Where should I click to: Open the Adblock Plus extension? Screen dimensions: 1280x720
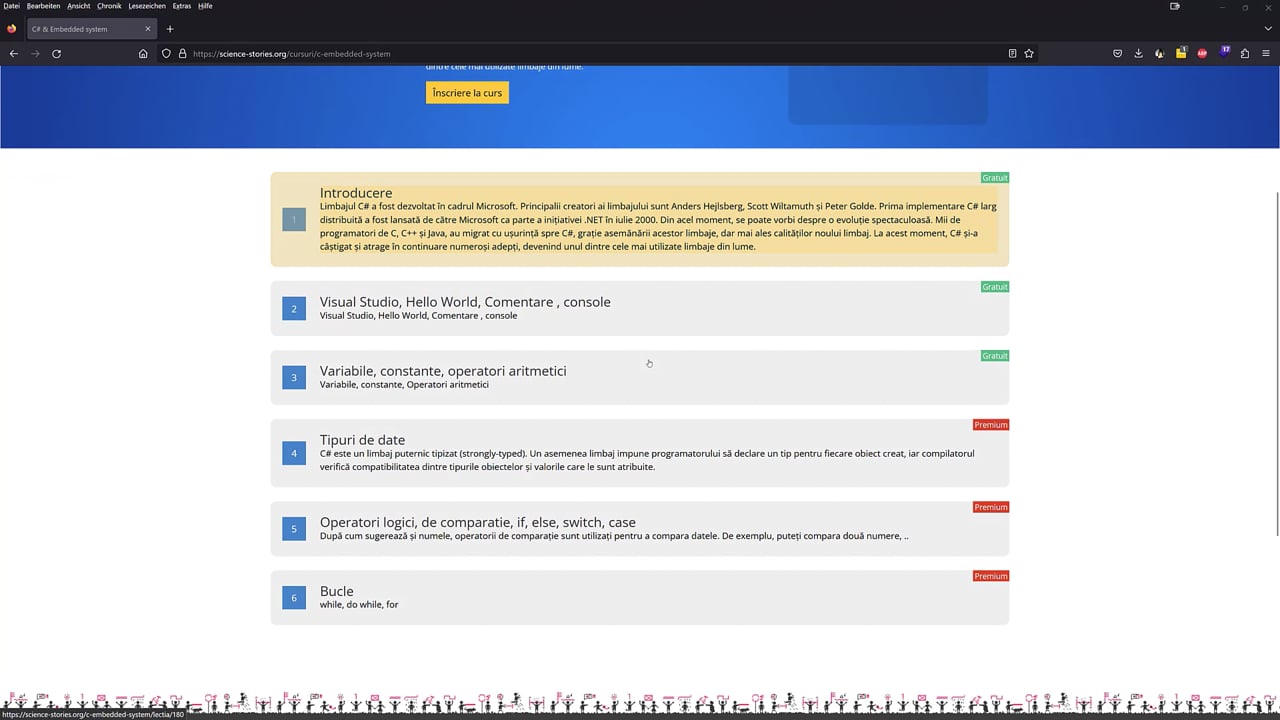[1202, 53]
